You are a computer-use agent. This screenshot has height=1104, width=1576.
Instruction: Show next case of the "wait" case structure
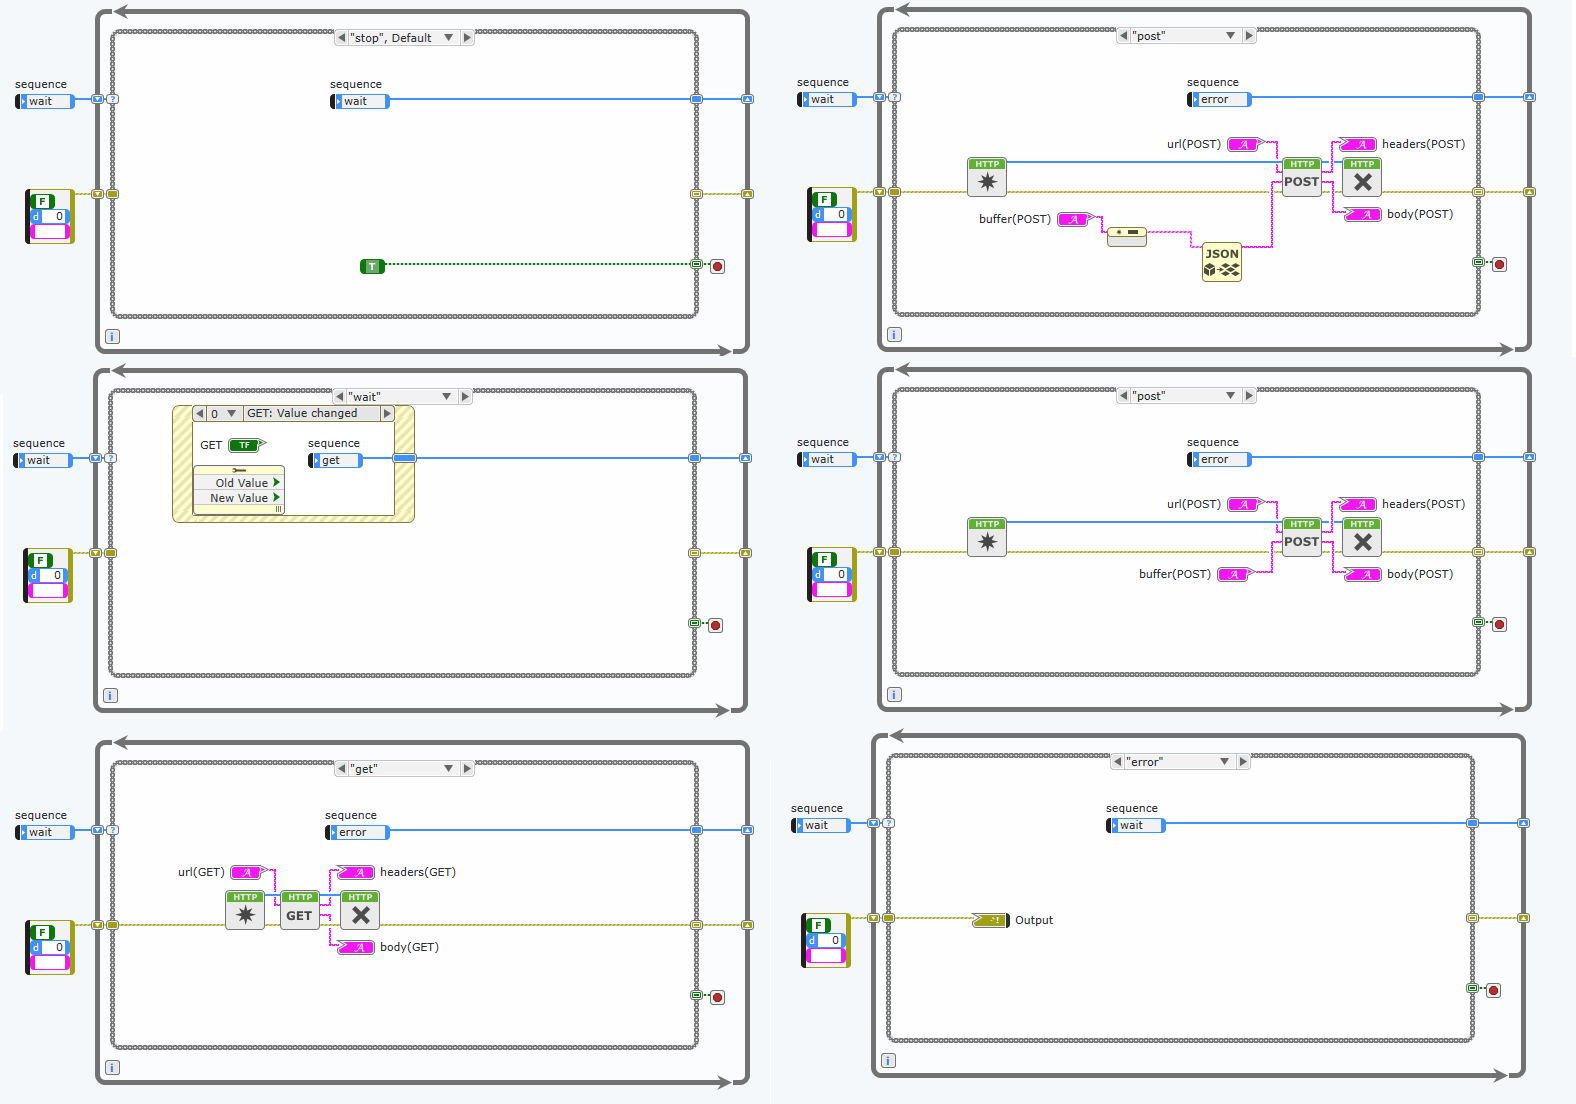(x=465, y=397)
